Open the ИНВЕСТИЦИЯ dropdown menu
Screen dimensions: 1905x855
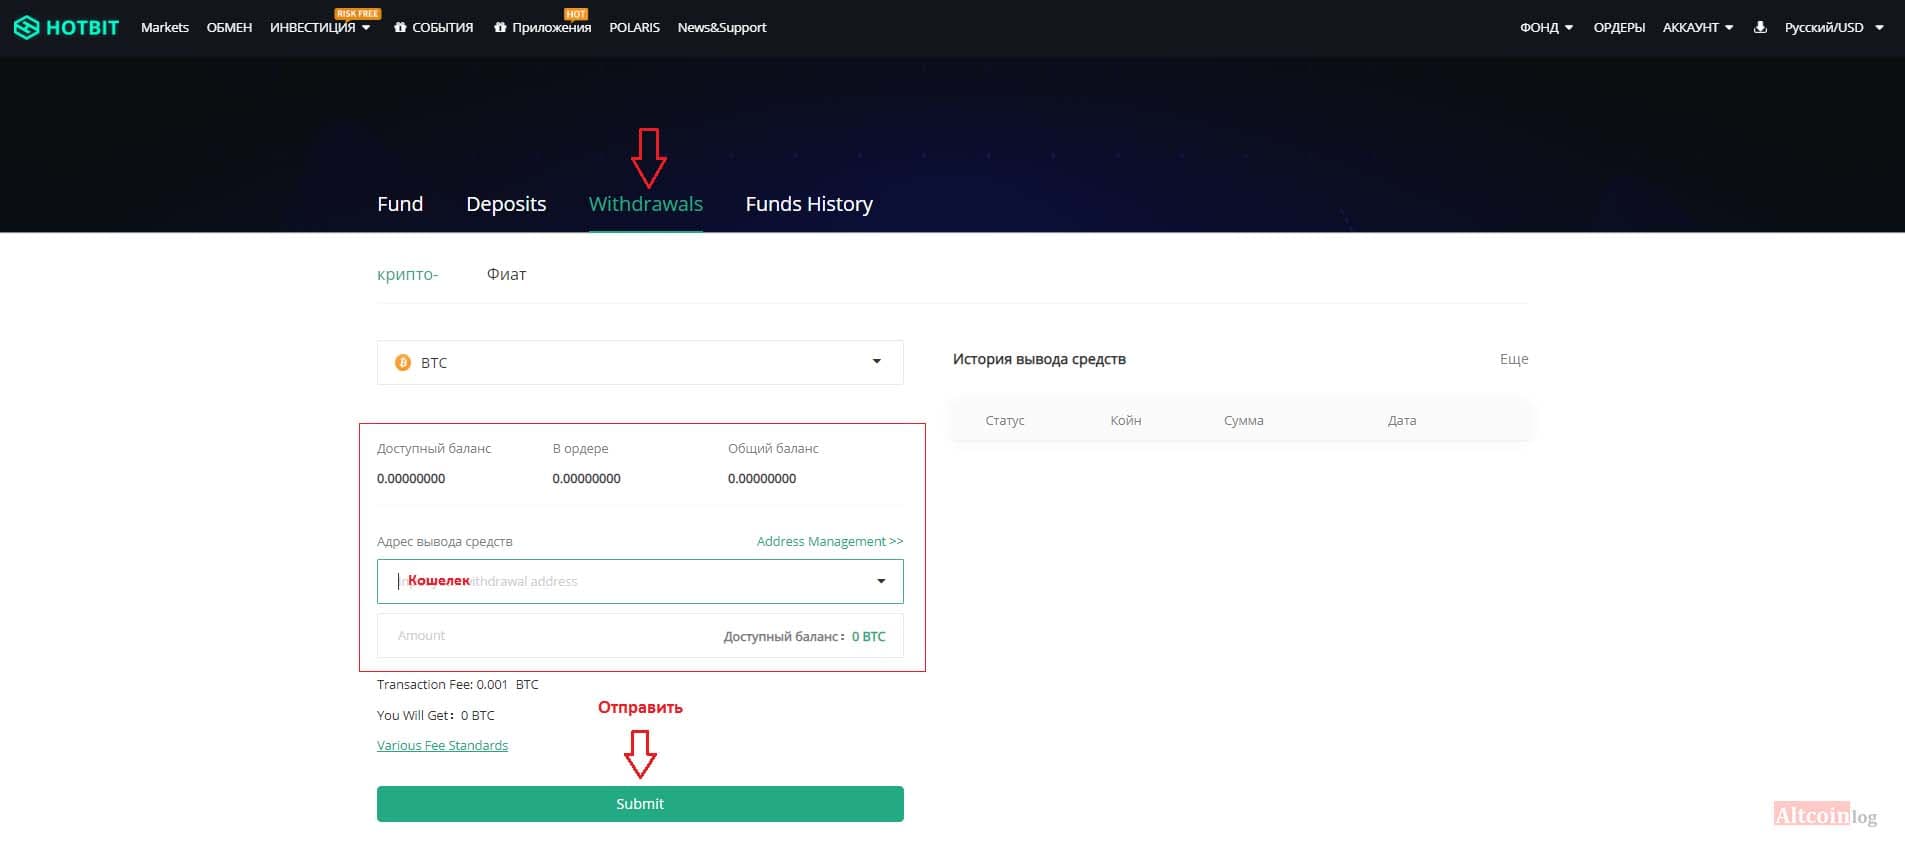320,28
